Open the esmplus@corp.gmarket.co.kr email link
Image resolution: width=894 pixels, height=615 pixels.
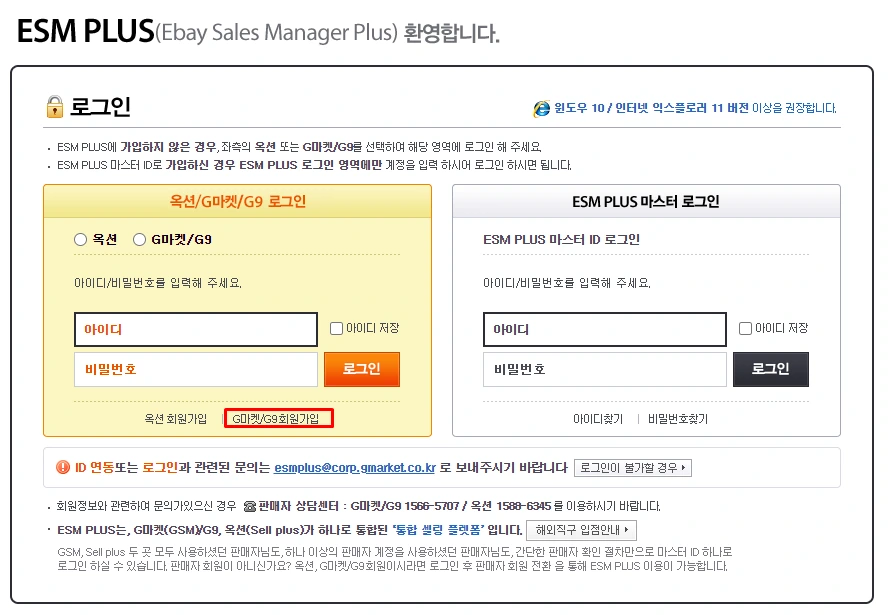click(x=355, y=468)
